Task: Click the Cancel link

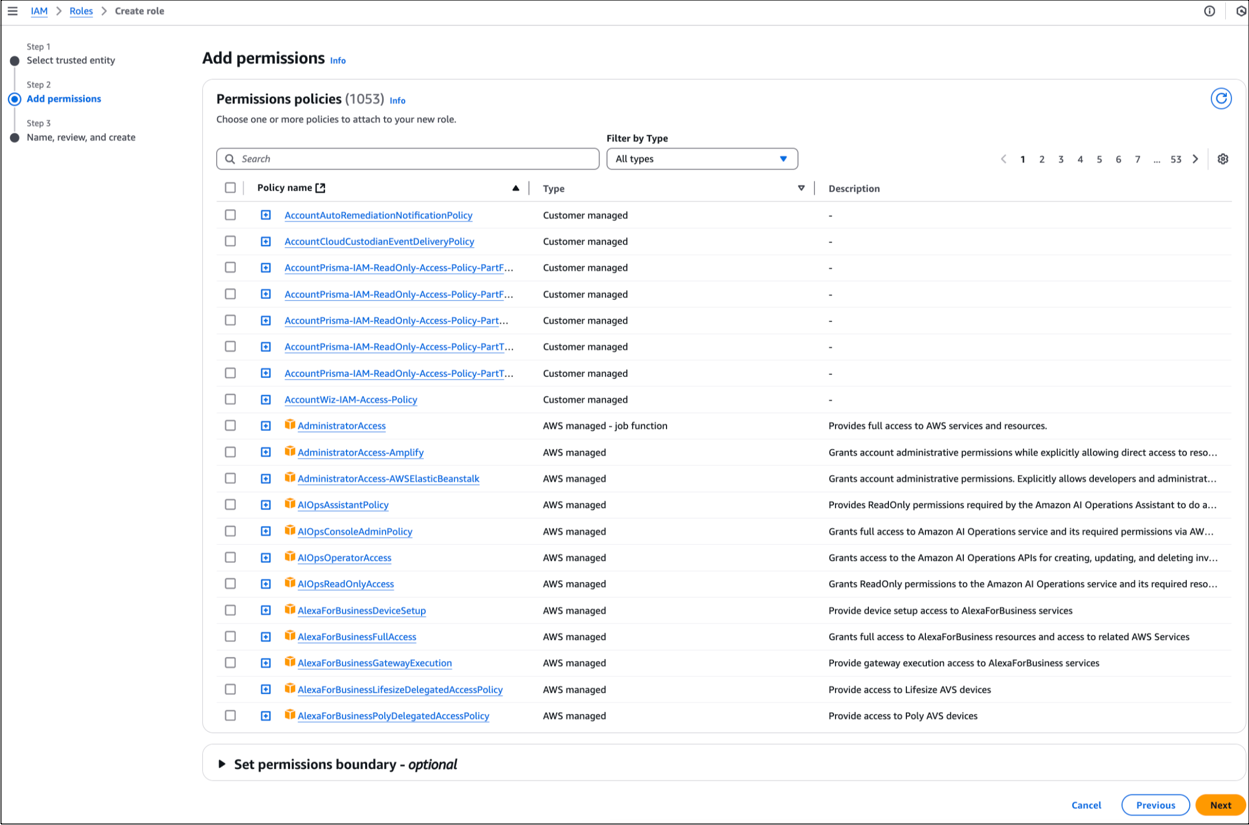Action: click(1086, 805)
